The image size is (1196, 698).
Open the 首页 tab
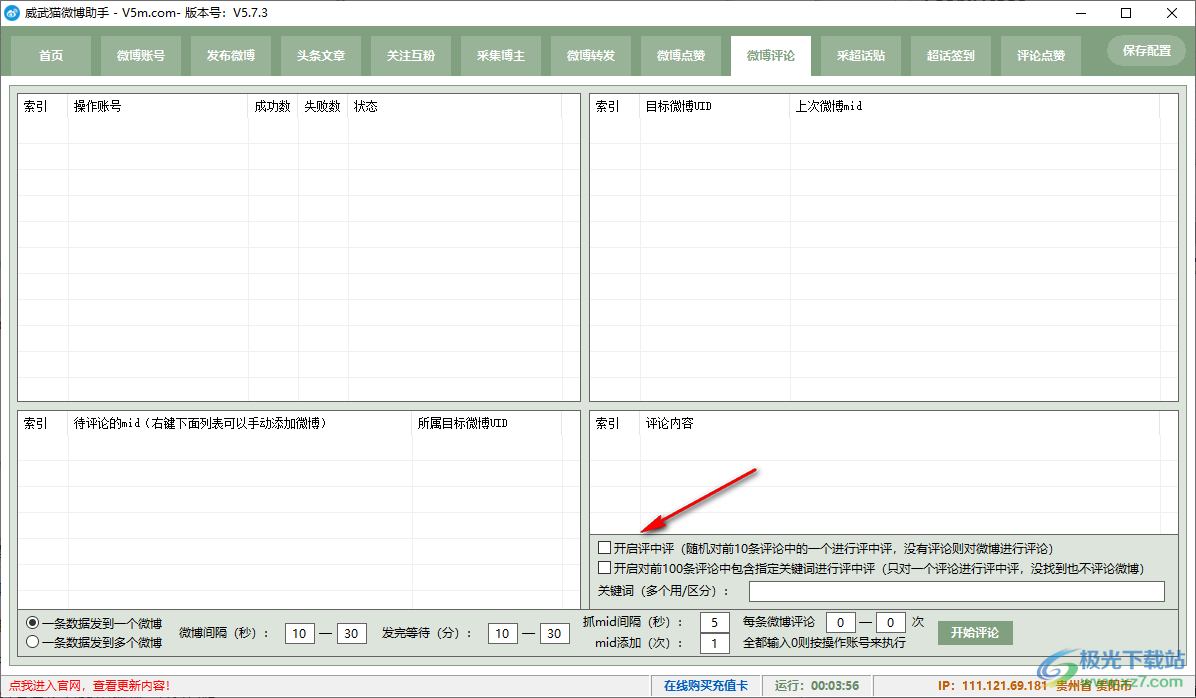click(x=51, y=56)
